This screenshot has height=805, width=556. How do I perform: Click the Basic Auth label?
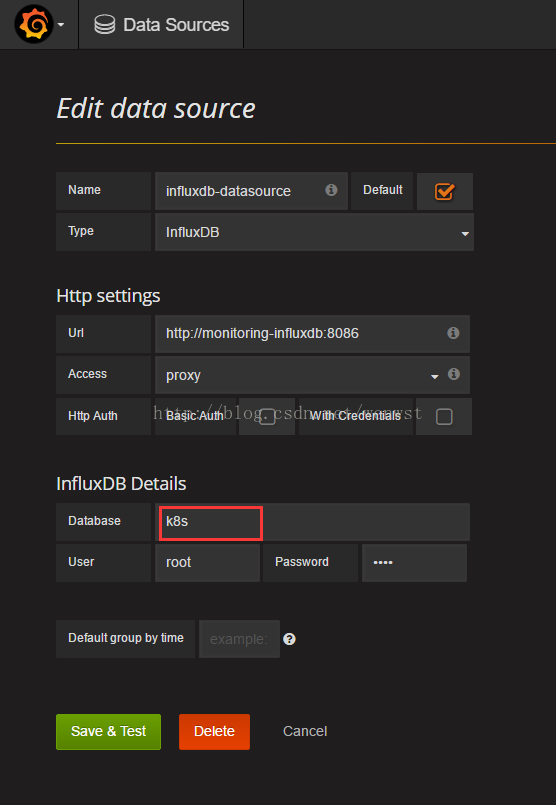tap(195, 416)
